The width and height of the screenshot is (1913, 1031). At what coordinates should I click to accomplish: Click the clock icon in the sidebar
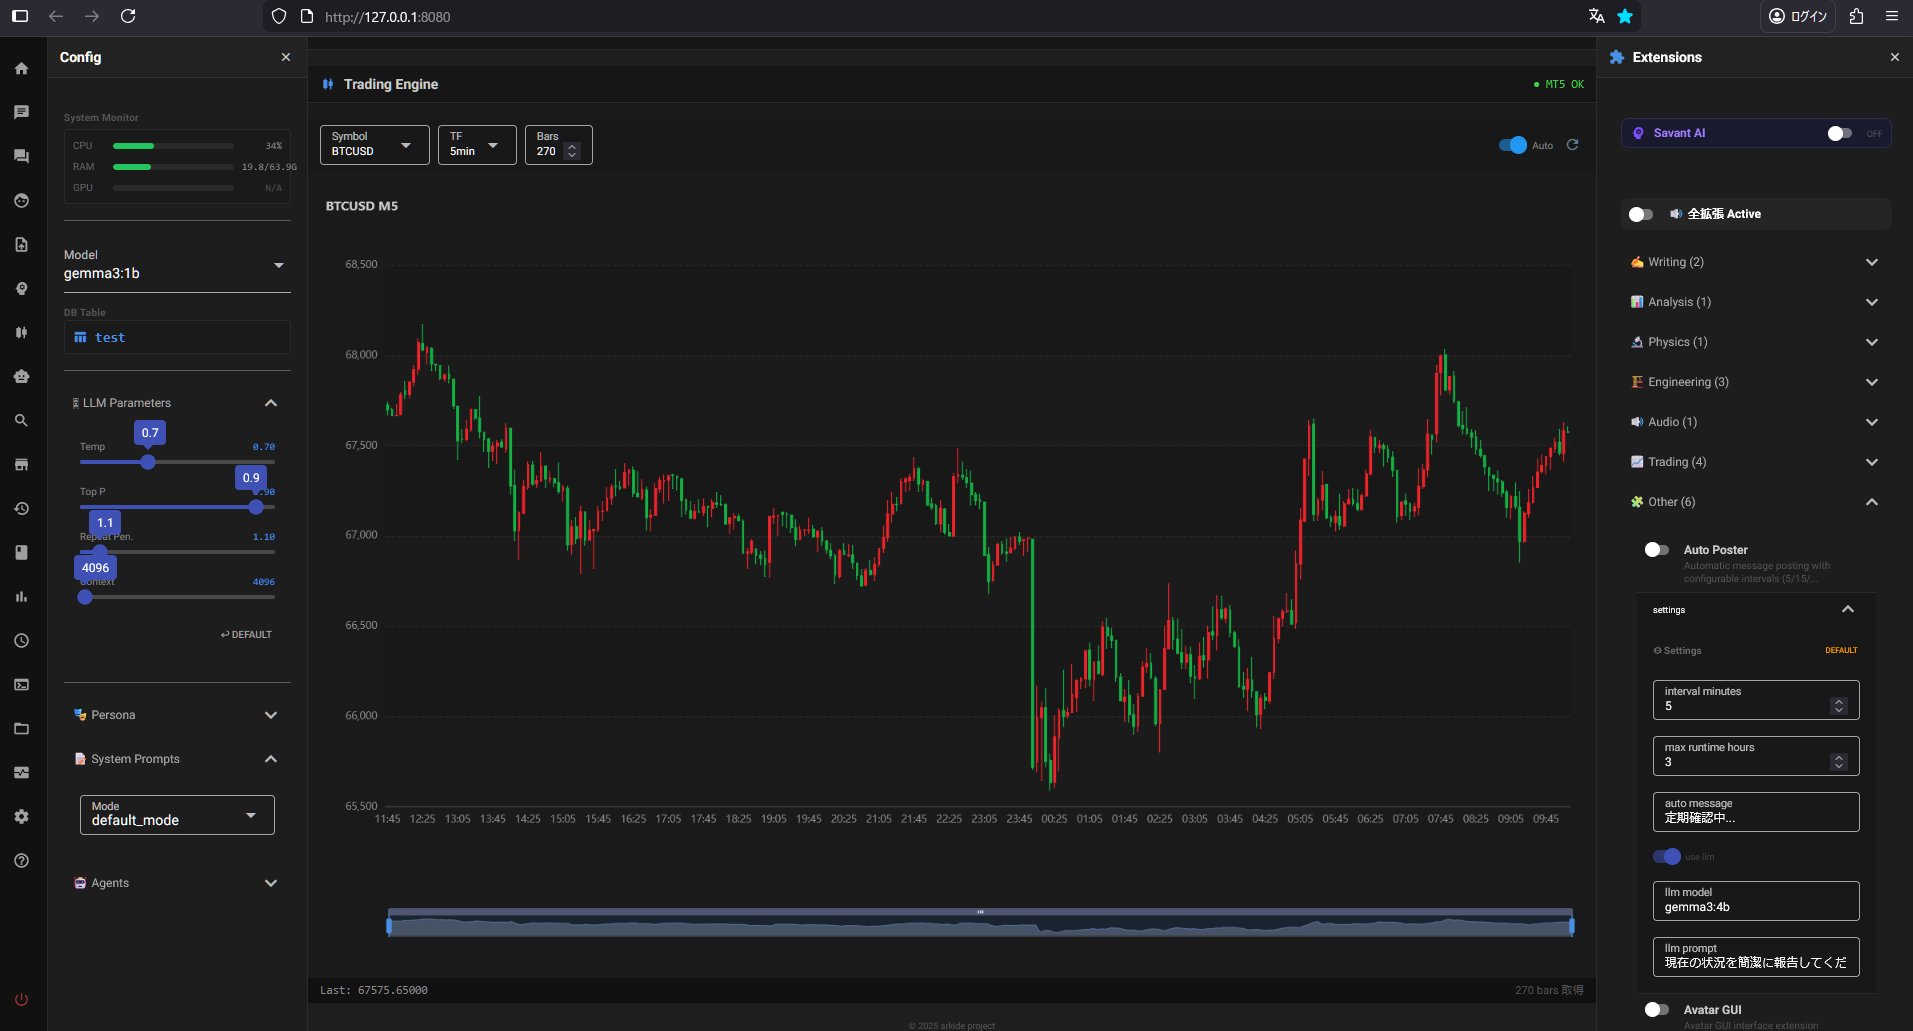coord(21,640)
